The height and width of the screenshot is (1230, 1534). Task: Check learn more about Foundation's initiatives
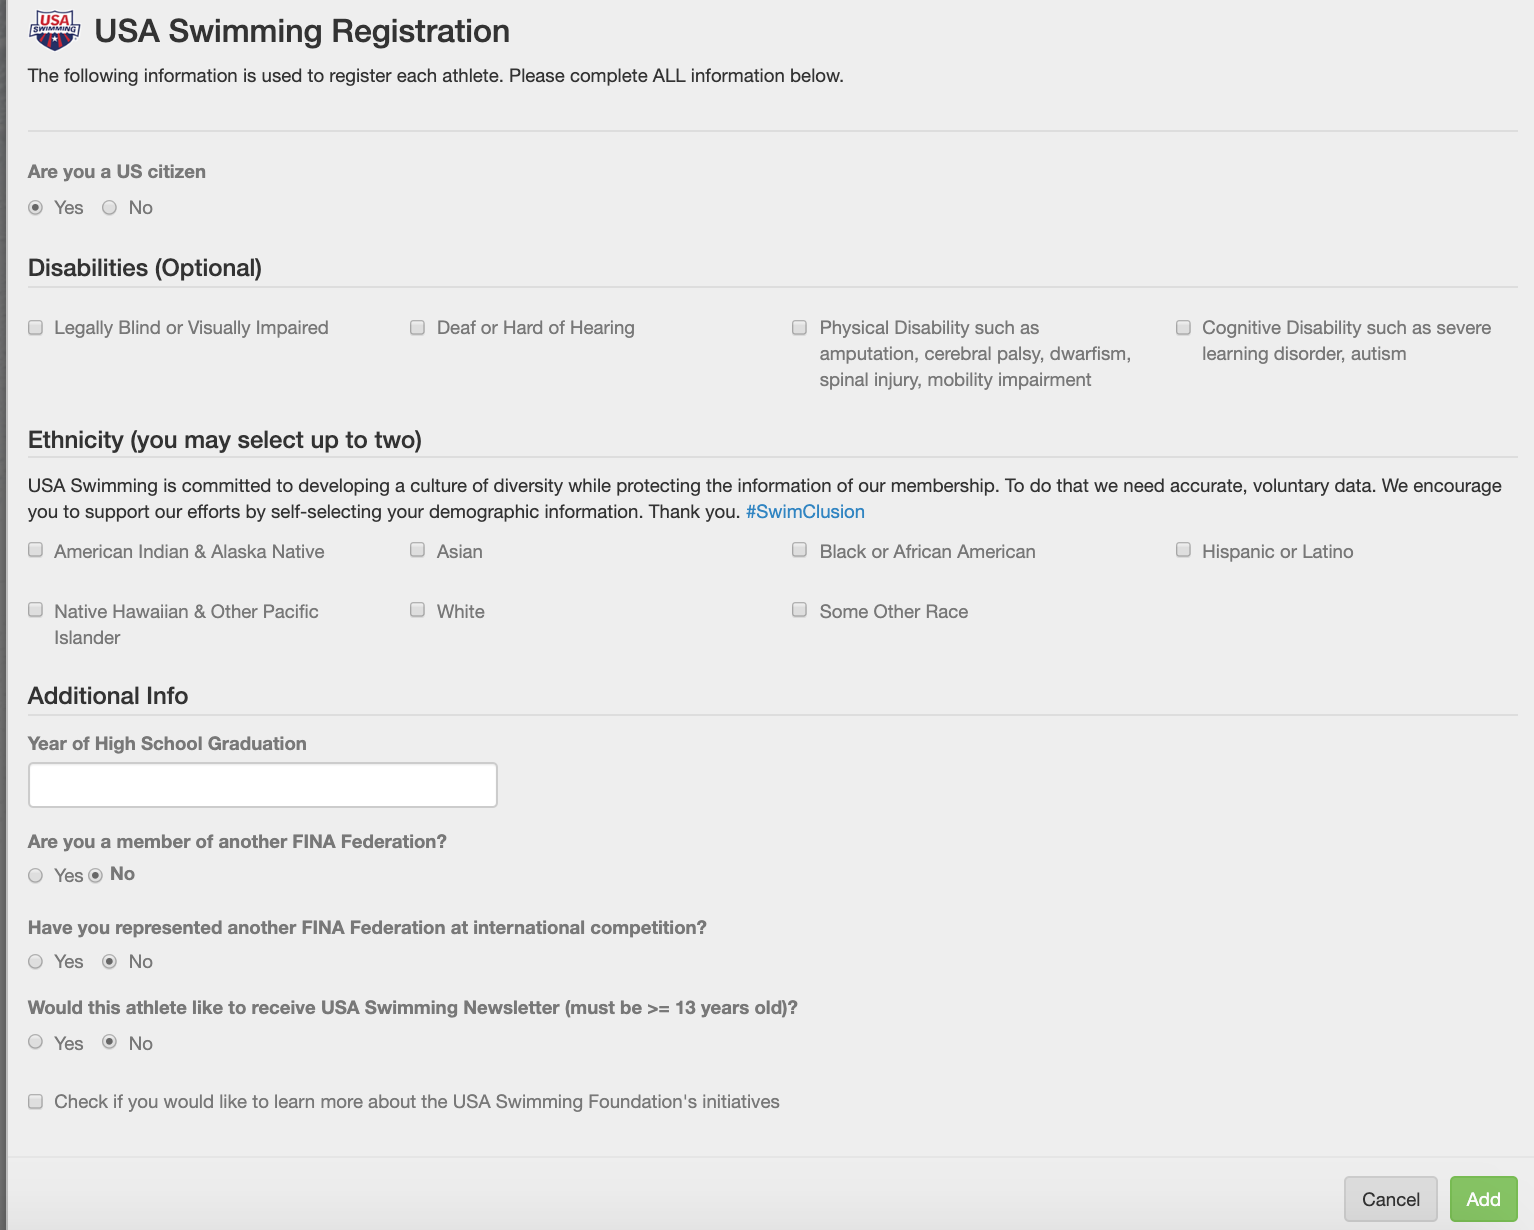(36, 1102)
